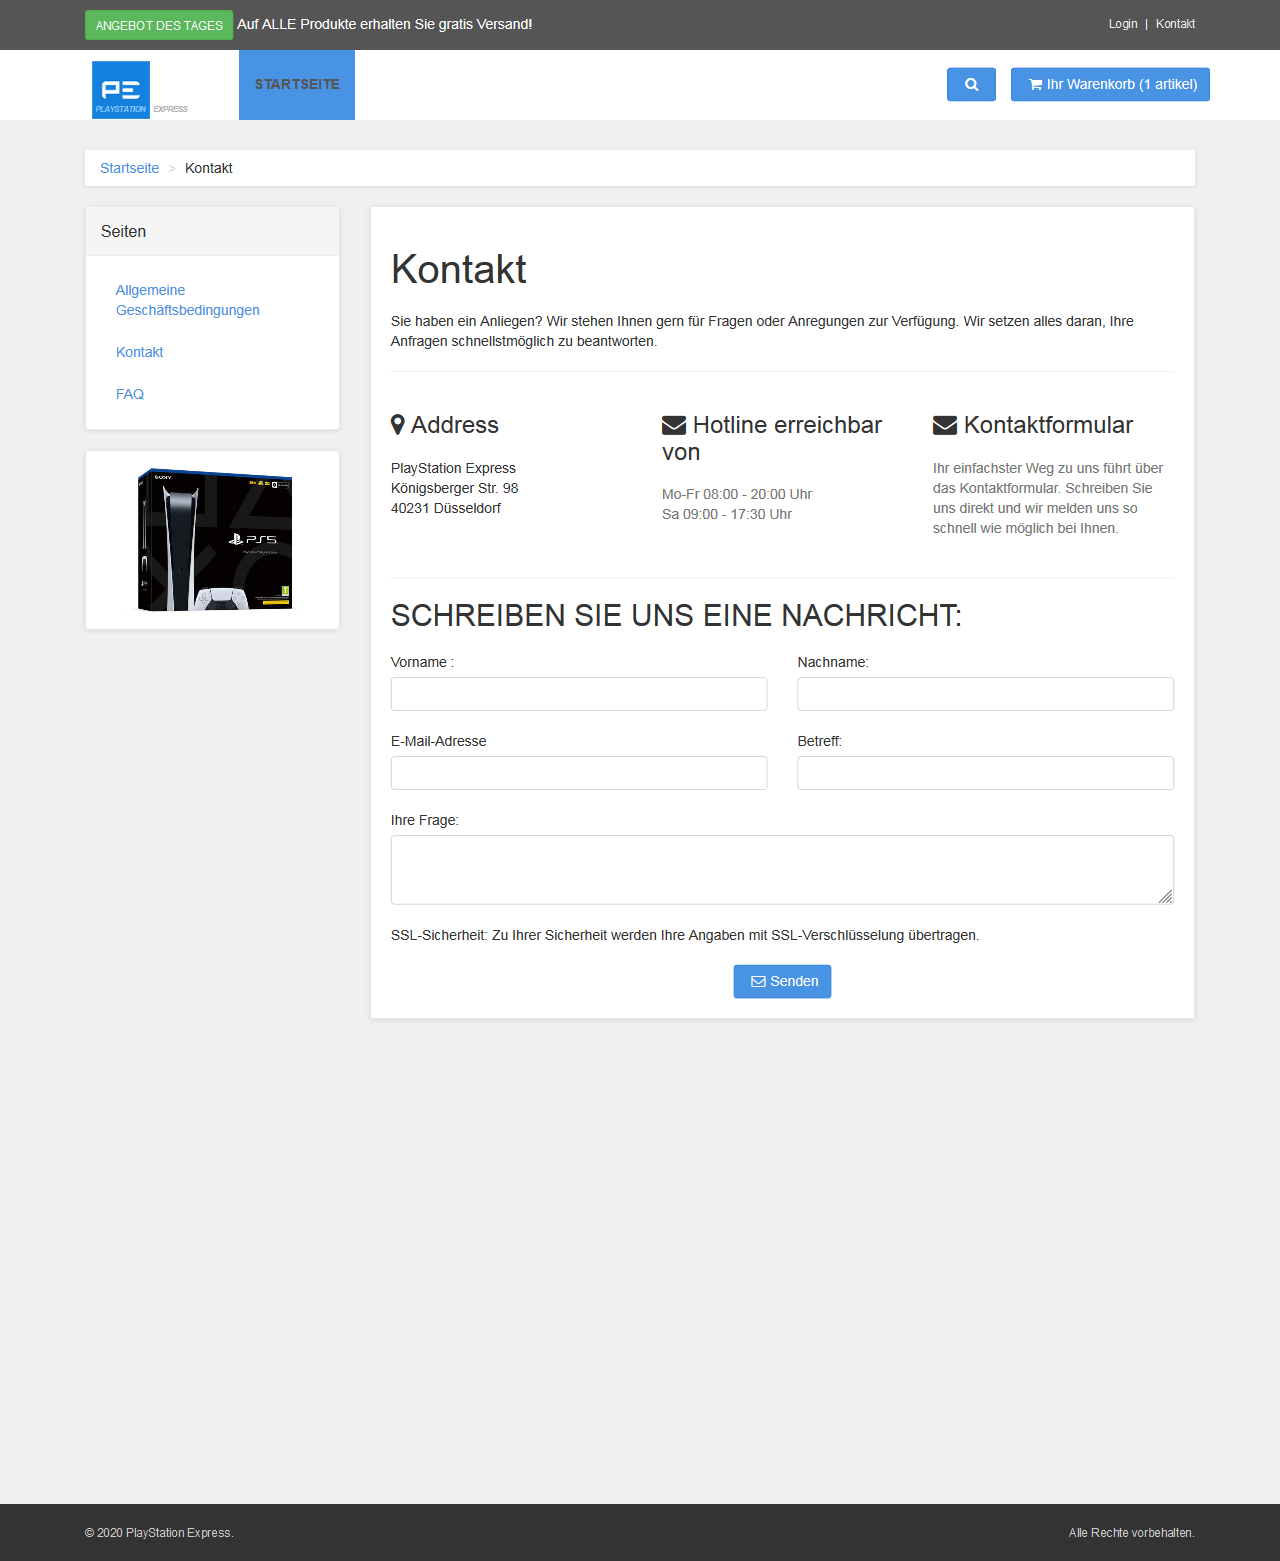Focus the Vorname input field
Screen dimensions: 1280x1561
[x=579, y=694]
